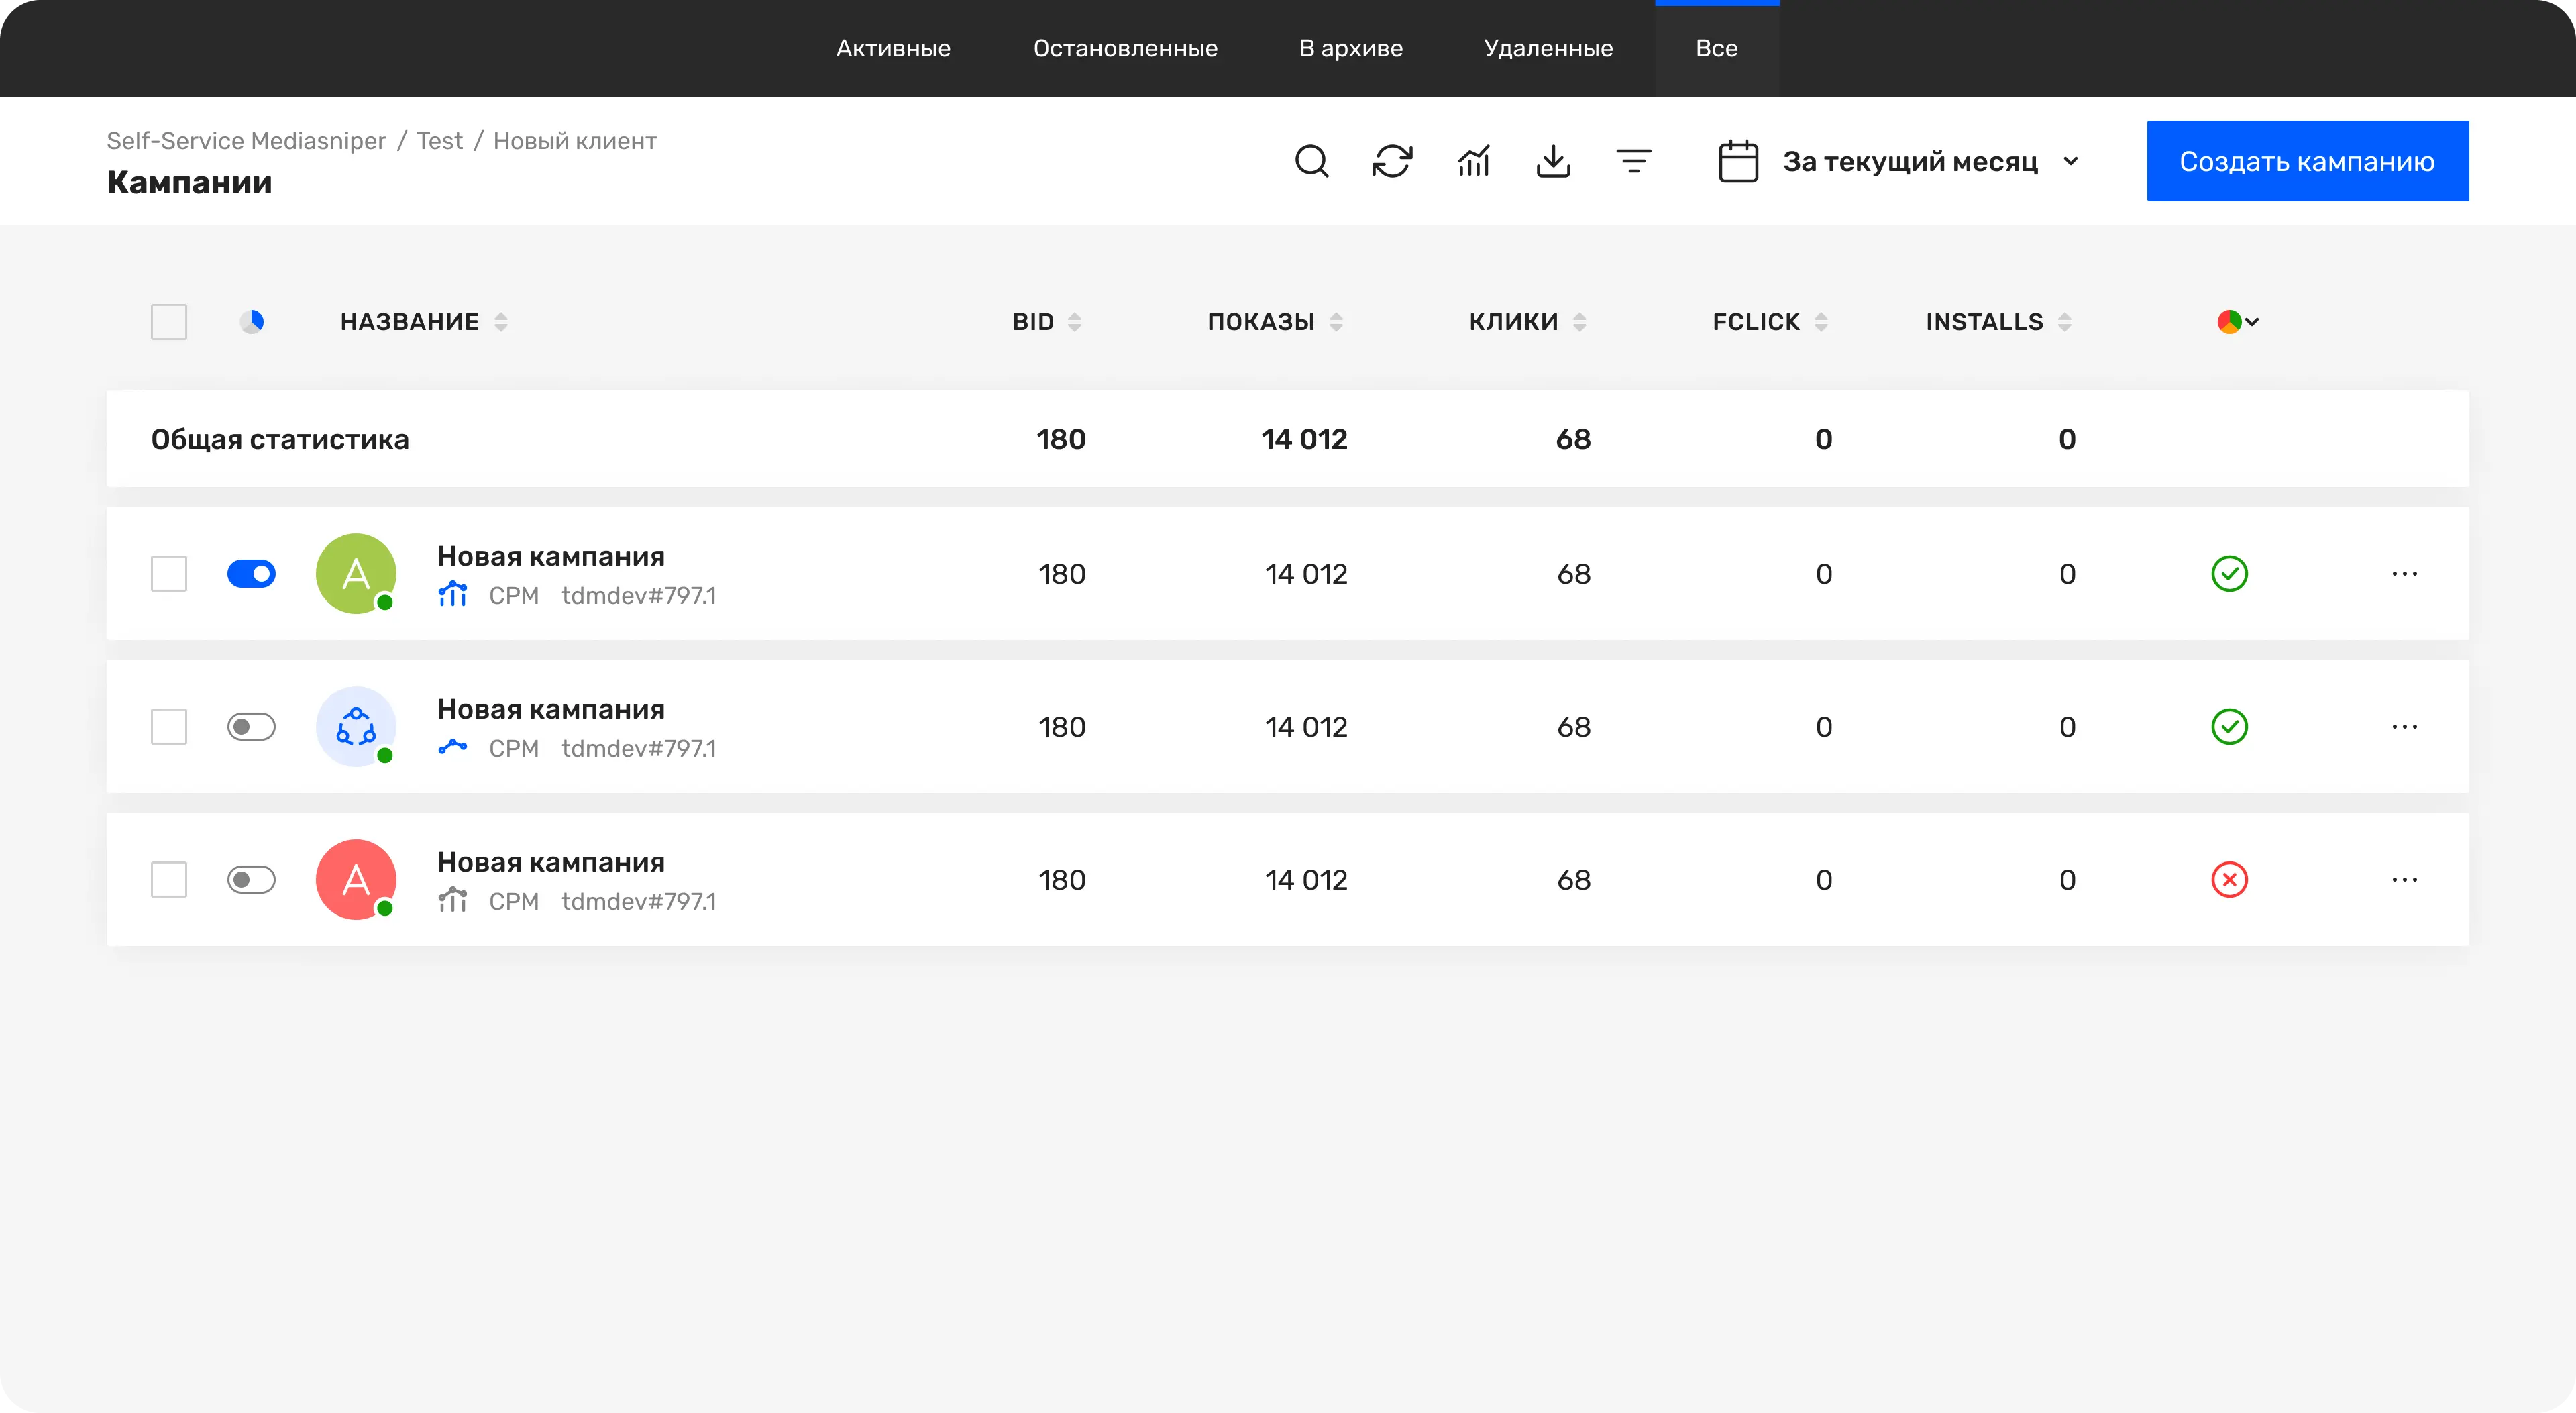Open the statistics chart icon

click(x=1473, y=161)
